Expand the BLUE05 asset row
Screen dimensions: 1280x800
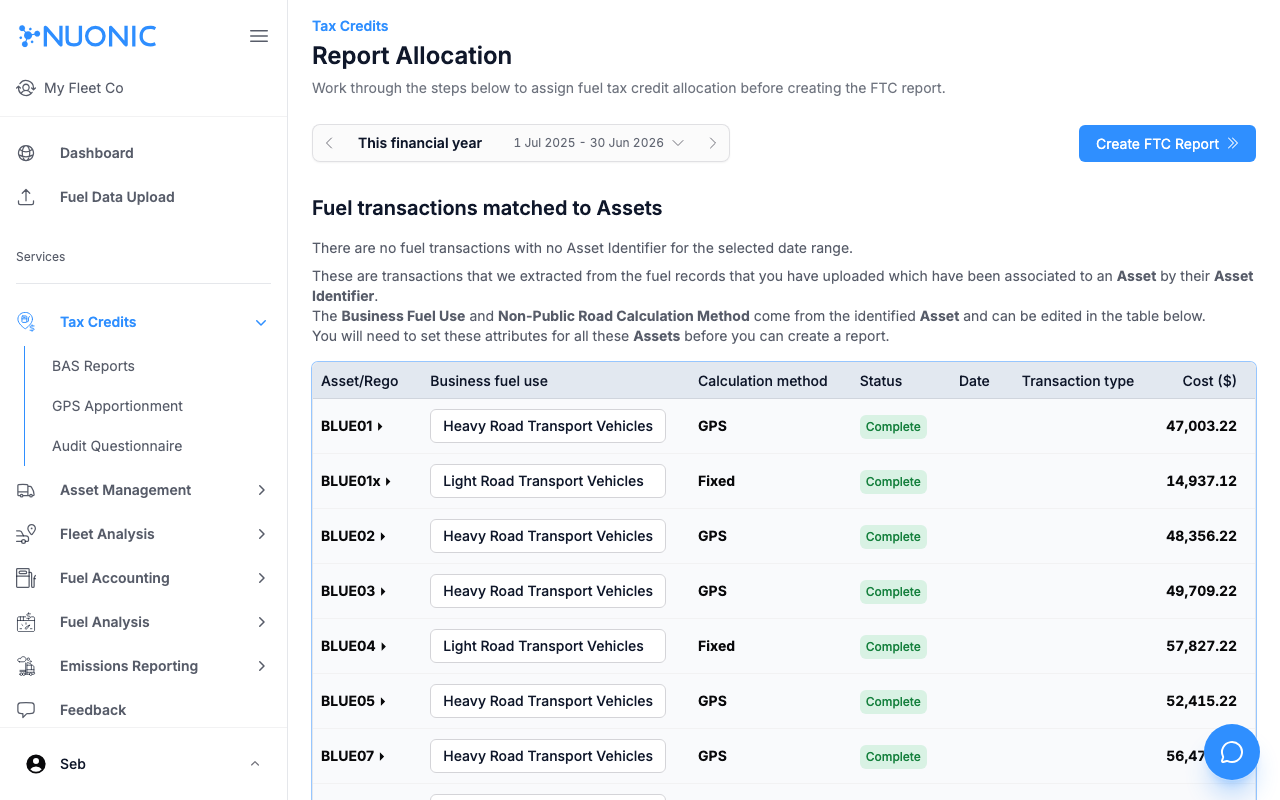[383, 702]
